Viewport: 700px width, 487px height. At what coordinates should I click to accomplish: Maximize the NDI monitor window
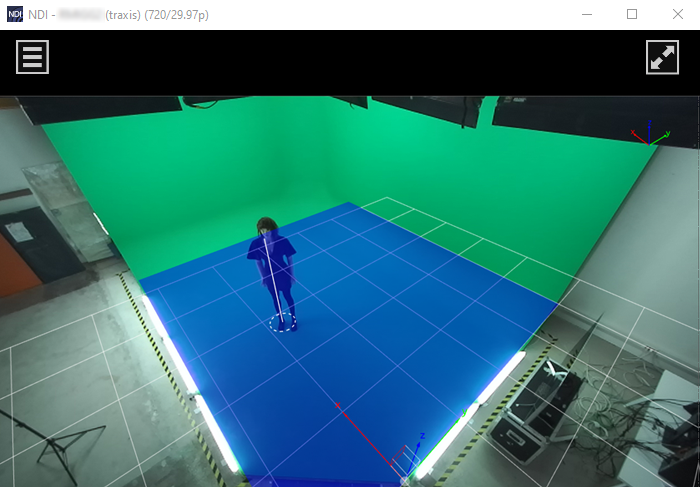point(632,15)
